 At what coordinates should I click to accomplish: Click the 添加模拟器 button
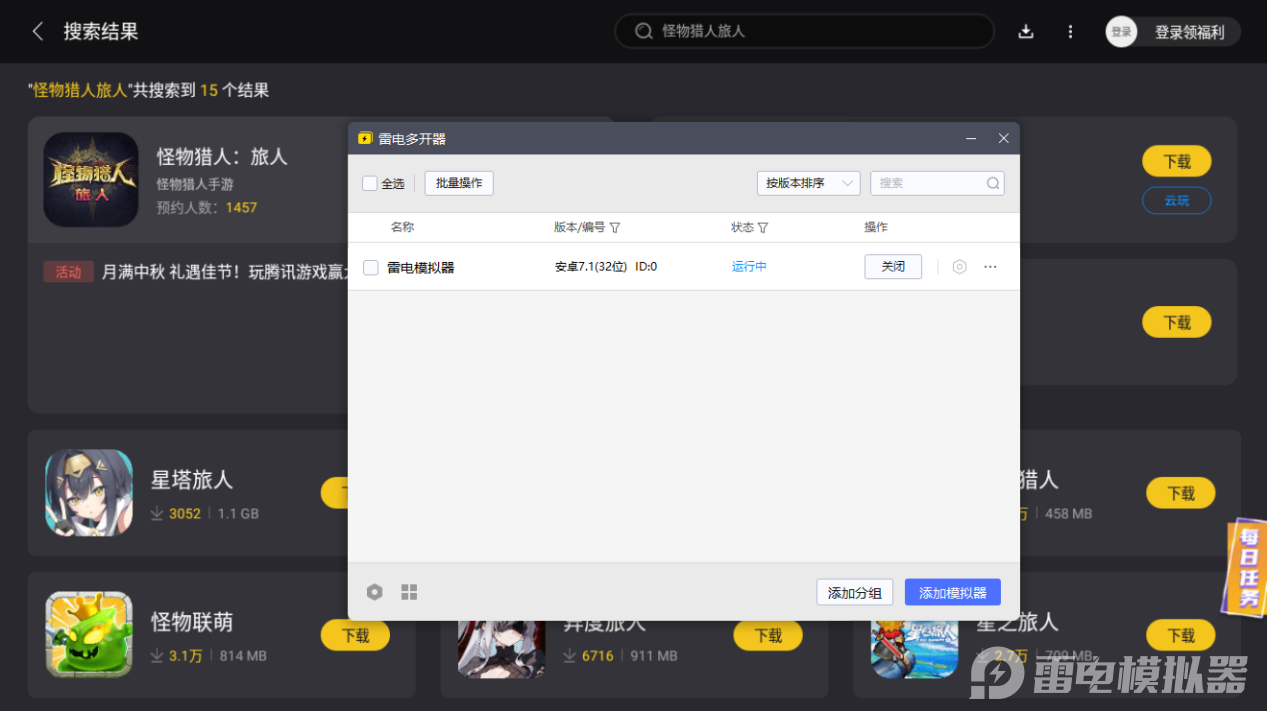[952, 592]
